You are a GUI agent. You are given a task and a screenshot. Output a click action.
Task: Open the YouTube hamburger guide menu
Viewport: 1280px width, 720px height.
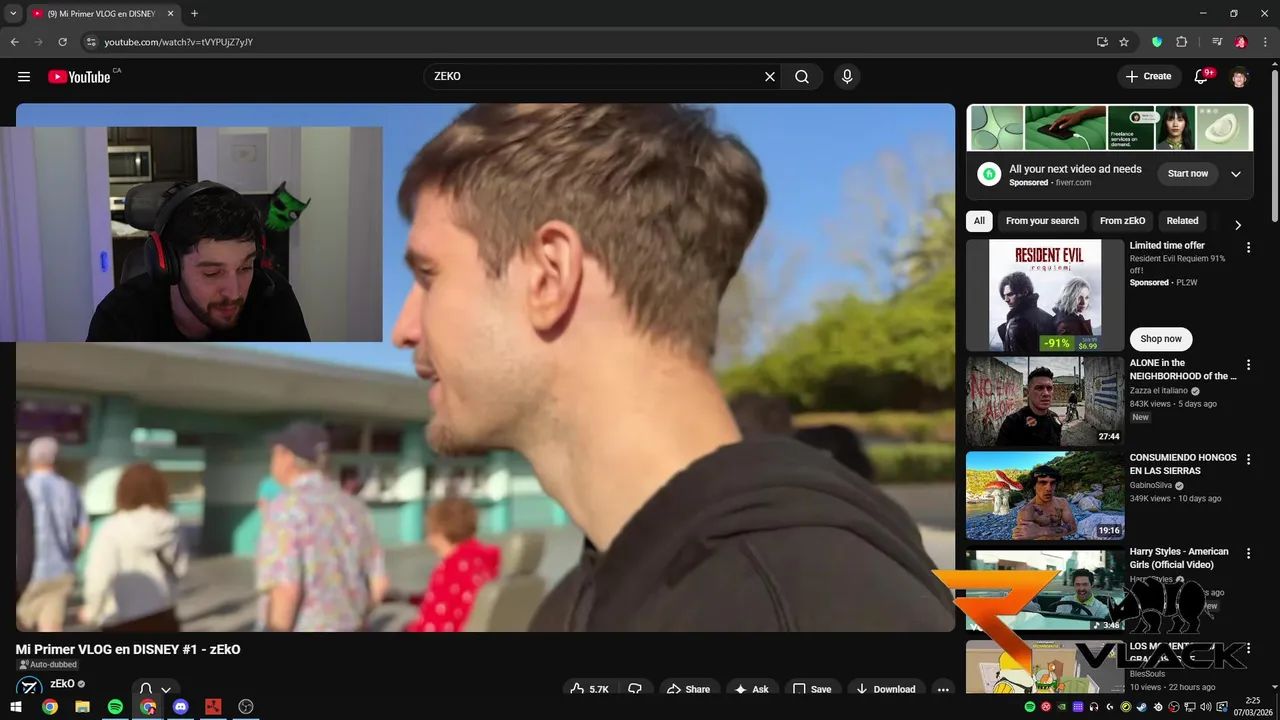24,77
